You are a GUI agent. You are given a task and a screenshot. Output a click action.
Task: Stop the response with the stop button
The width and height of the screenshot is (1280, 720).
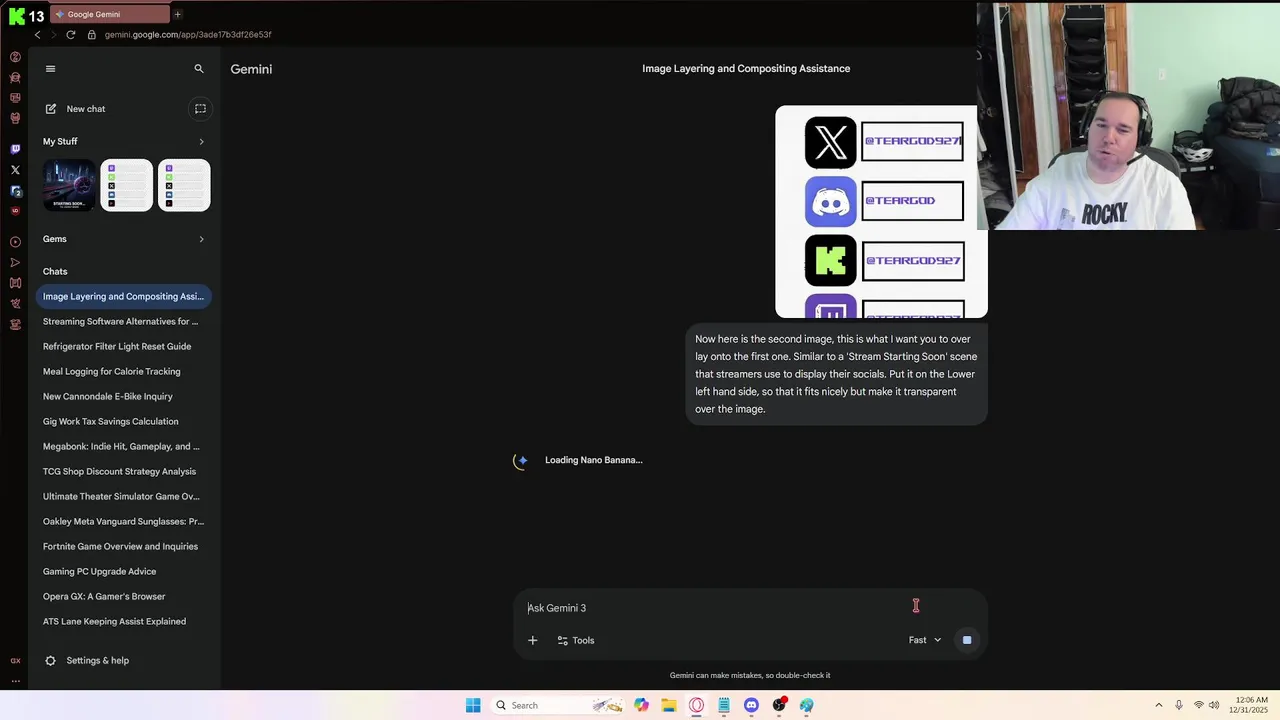click(x=967, y=640)
